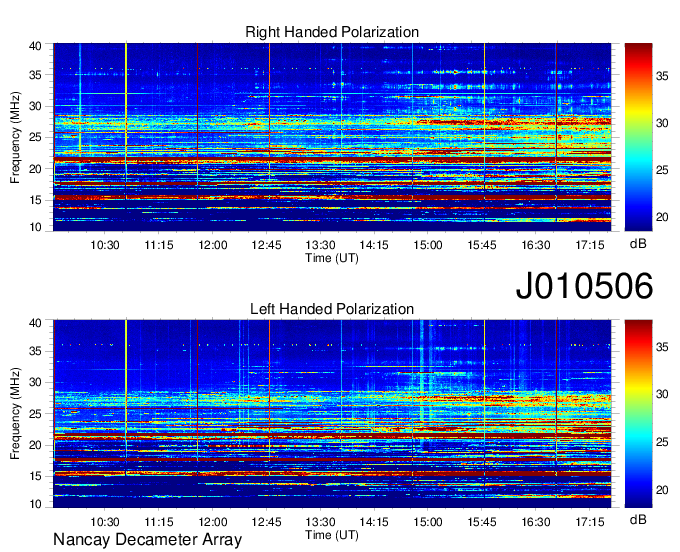Click the 35 MHz frequency tick on Right Handed plot
680x552 pixels.
click(x=35, y=75)
